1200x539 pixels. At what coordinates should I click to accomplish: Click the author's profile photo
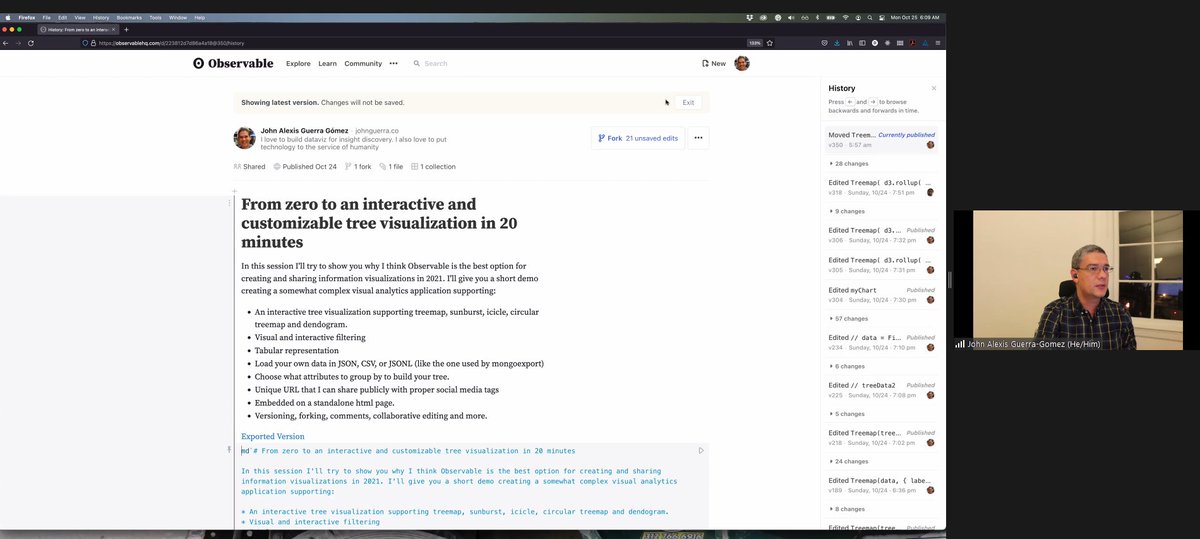click(244, 138)
